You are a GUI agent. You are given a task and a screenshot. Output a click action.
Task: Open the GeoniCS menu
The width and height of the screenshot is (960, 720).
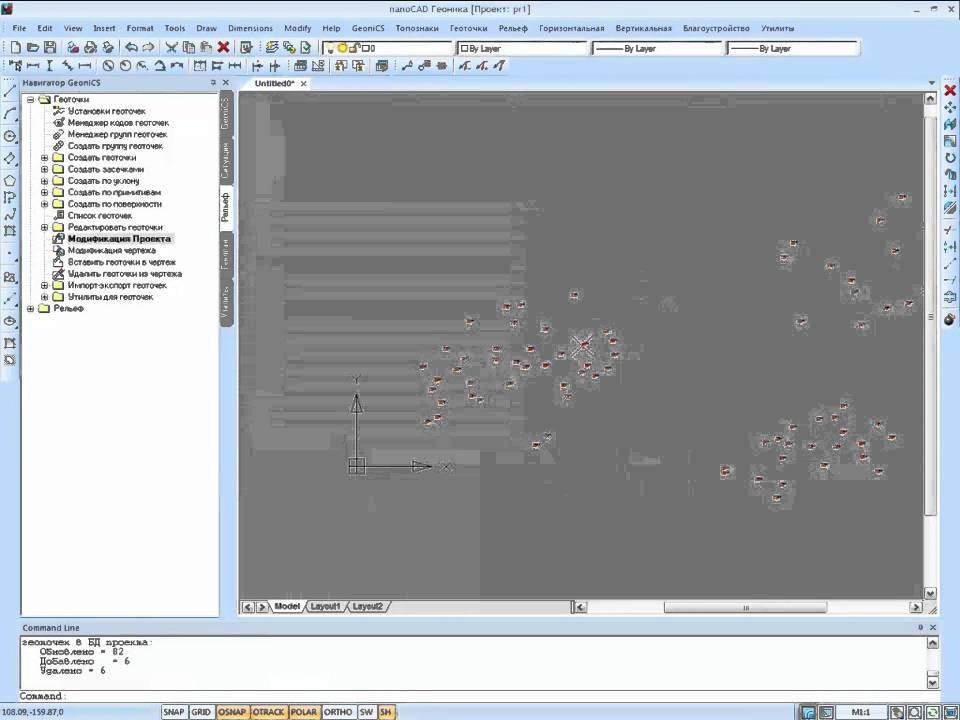click(368, 28)
